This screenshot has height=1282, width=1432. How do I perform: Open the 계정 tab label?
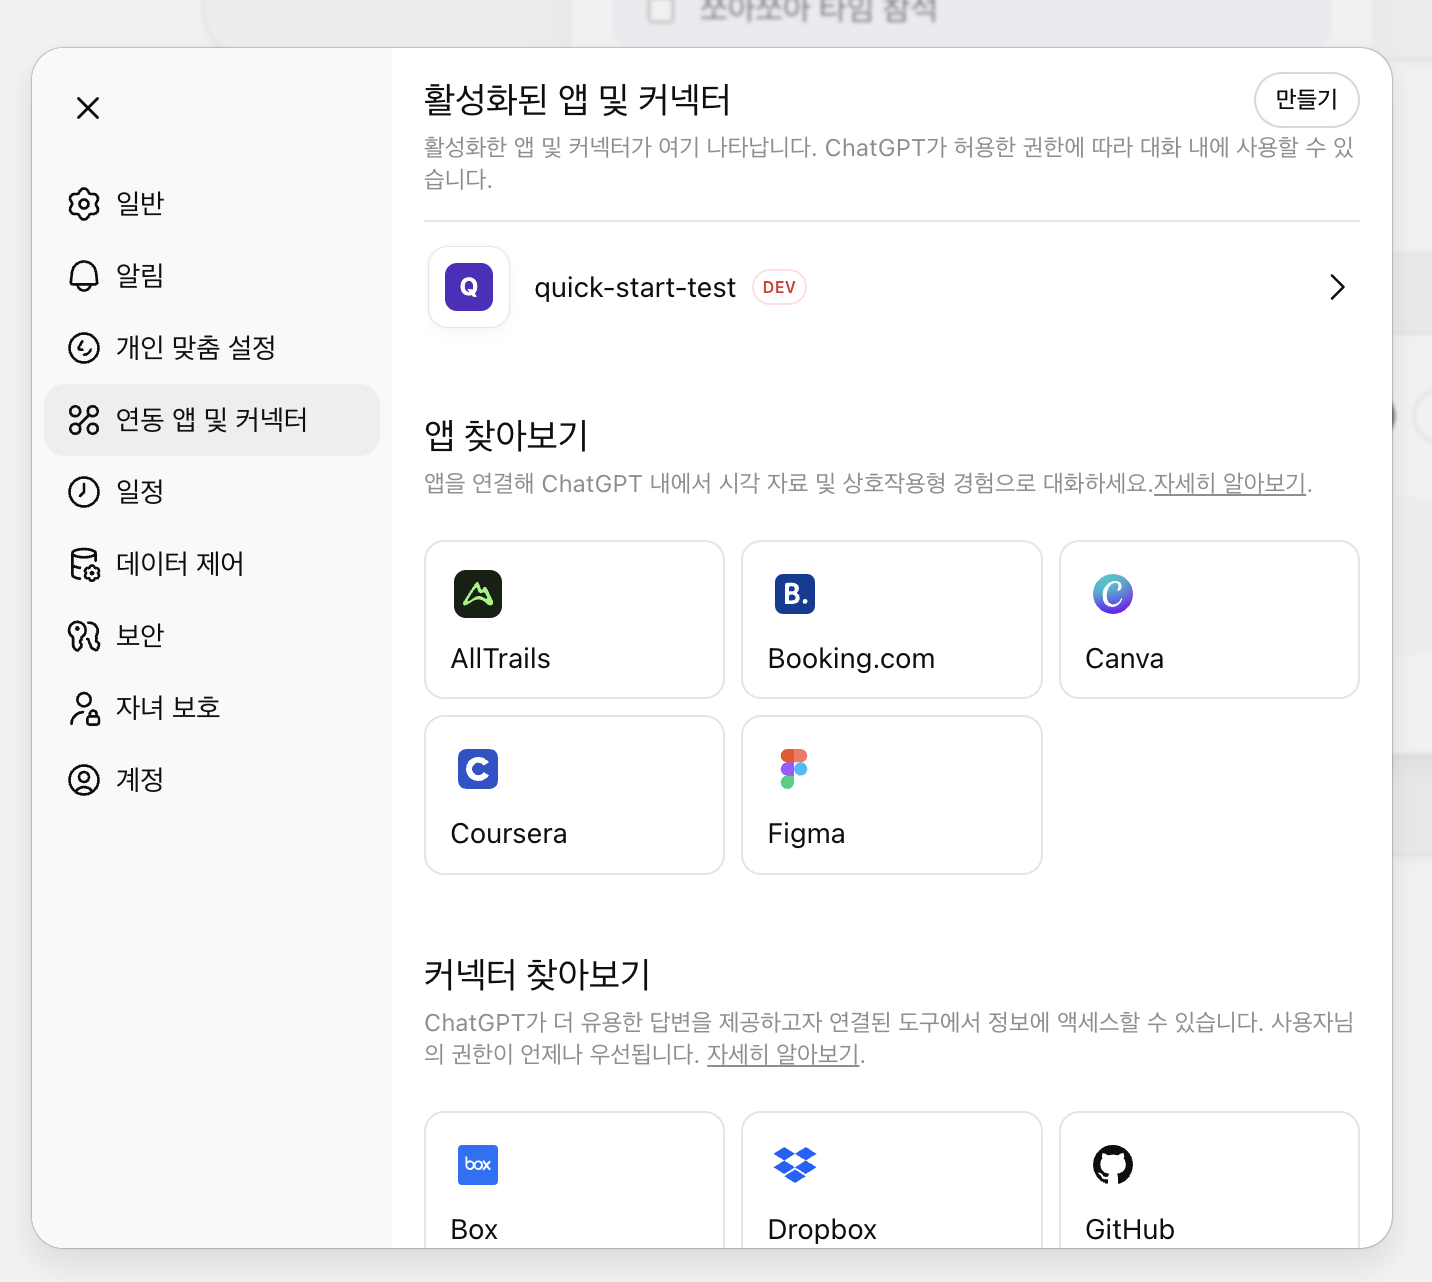point(140,780)
